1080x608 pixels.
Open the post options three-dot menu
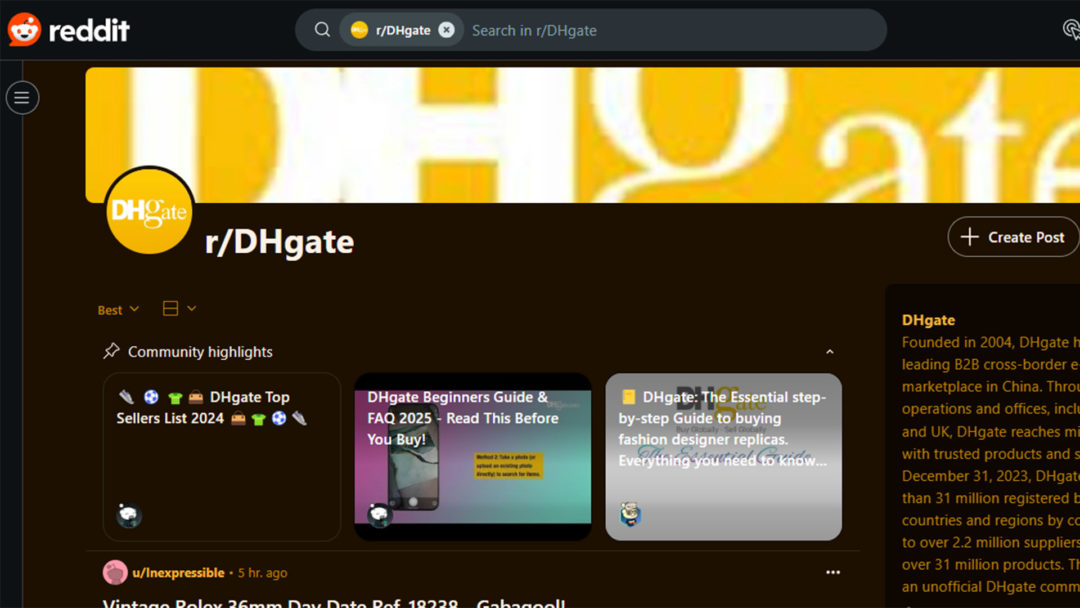833,572
